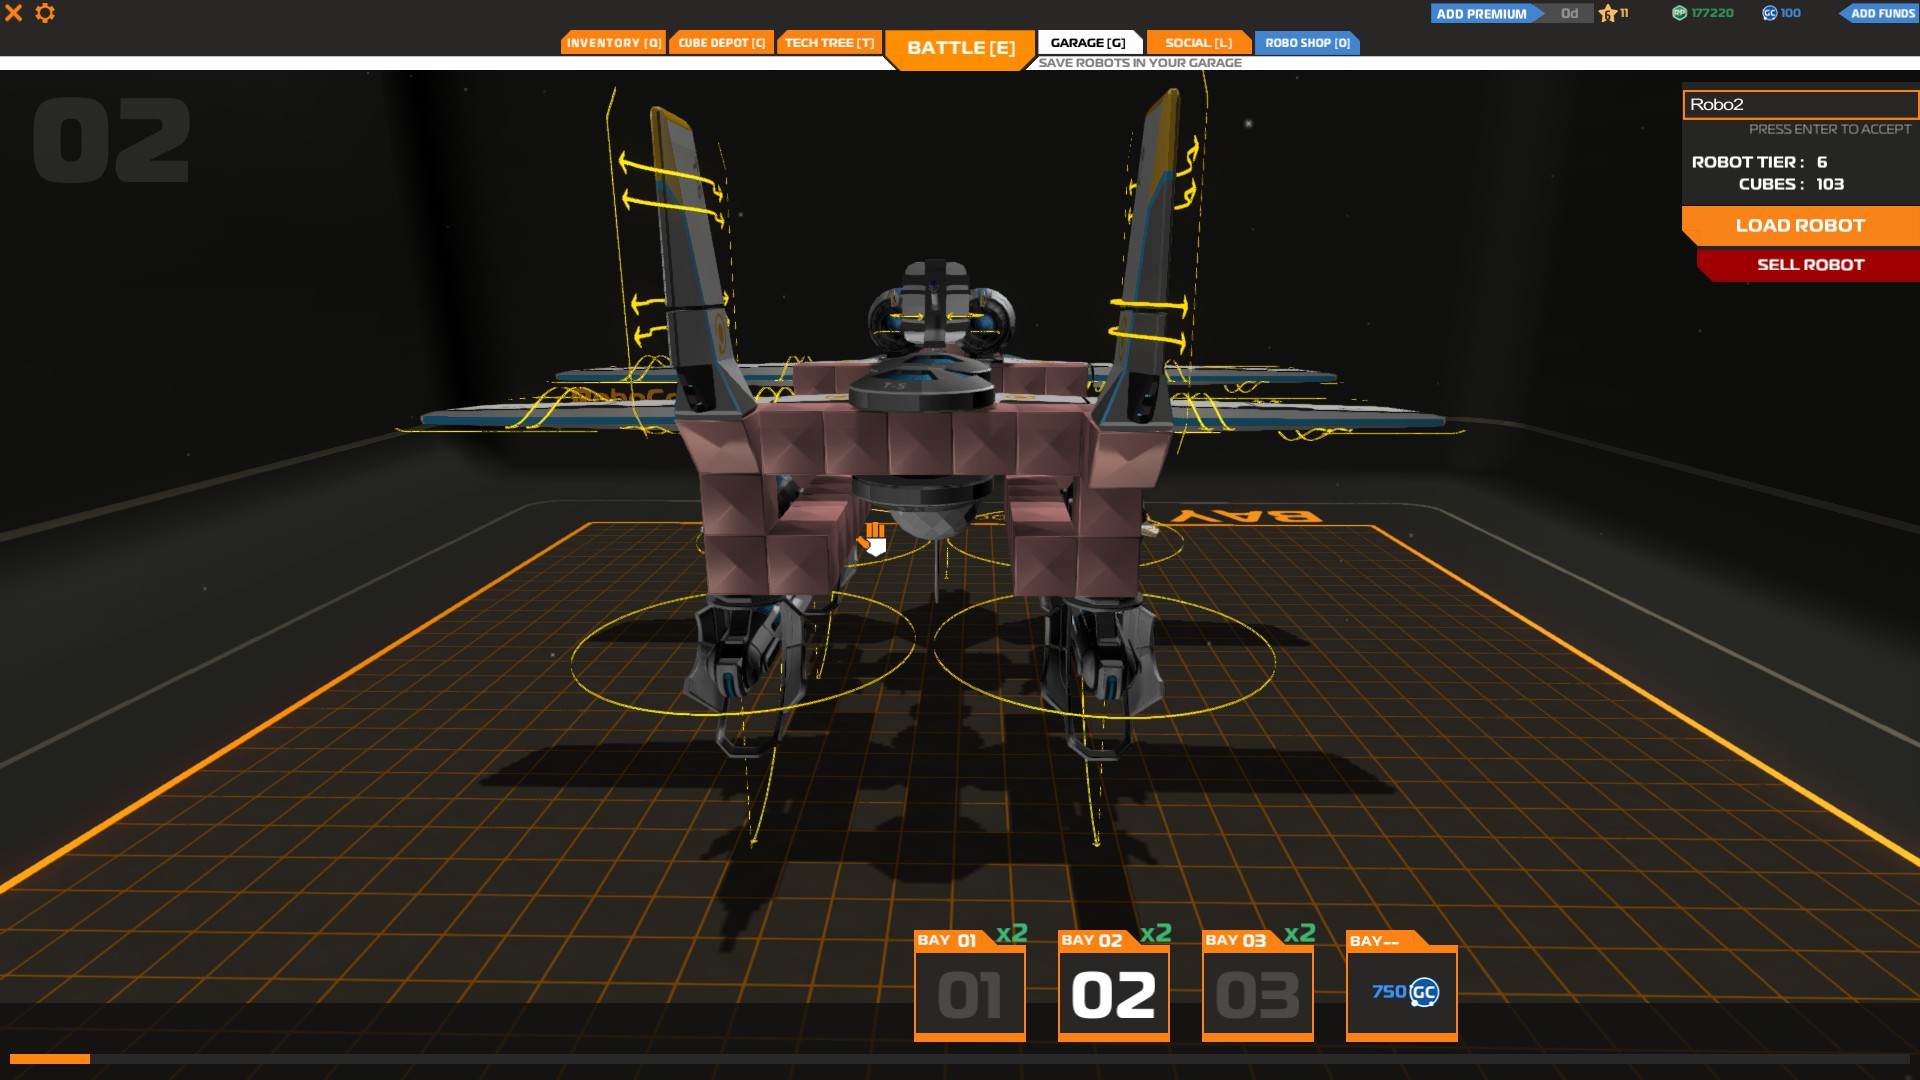Click the tier star icon
This screenshot has width=1920, height=1080.
coord(1607,13)
